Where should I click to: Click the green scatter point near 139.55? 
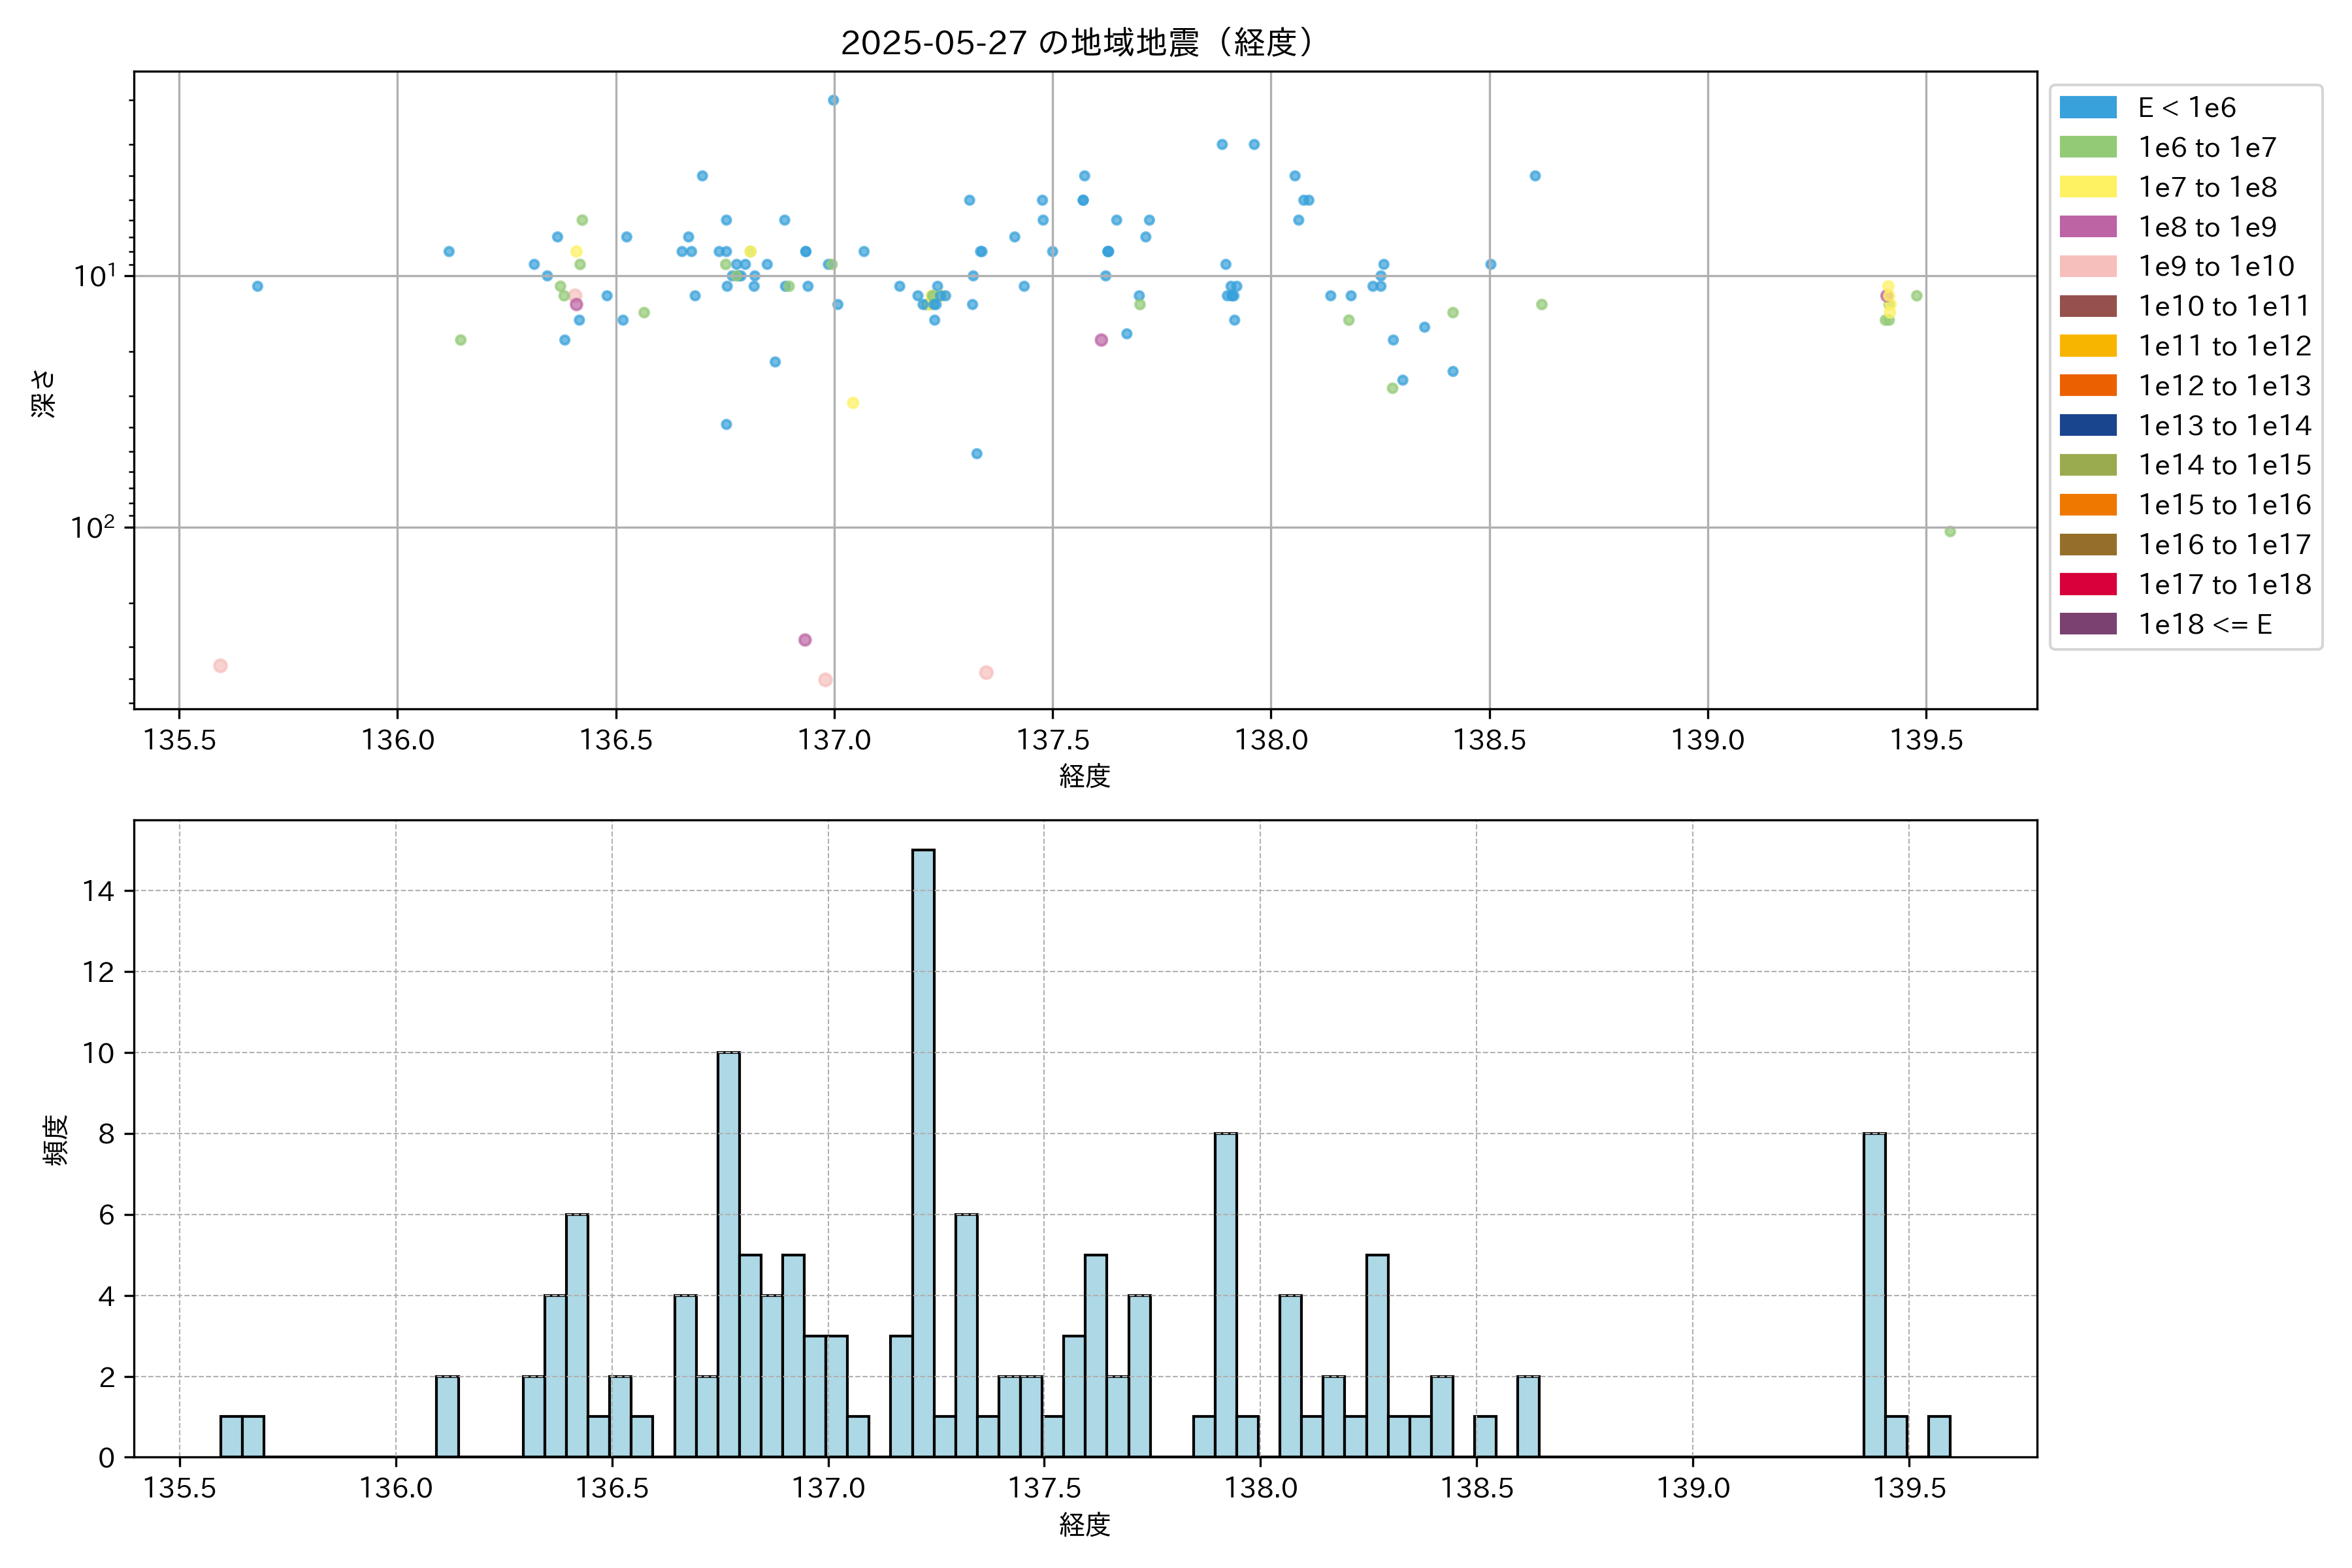pyautogui.click(x=1949, y=532)
